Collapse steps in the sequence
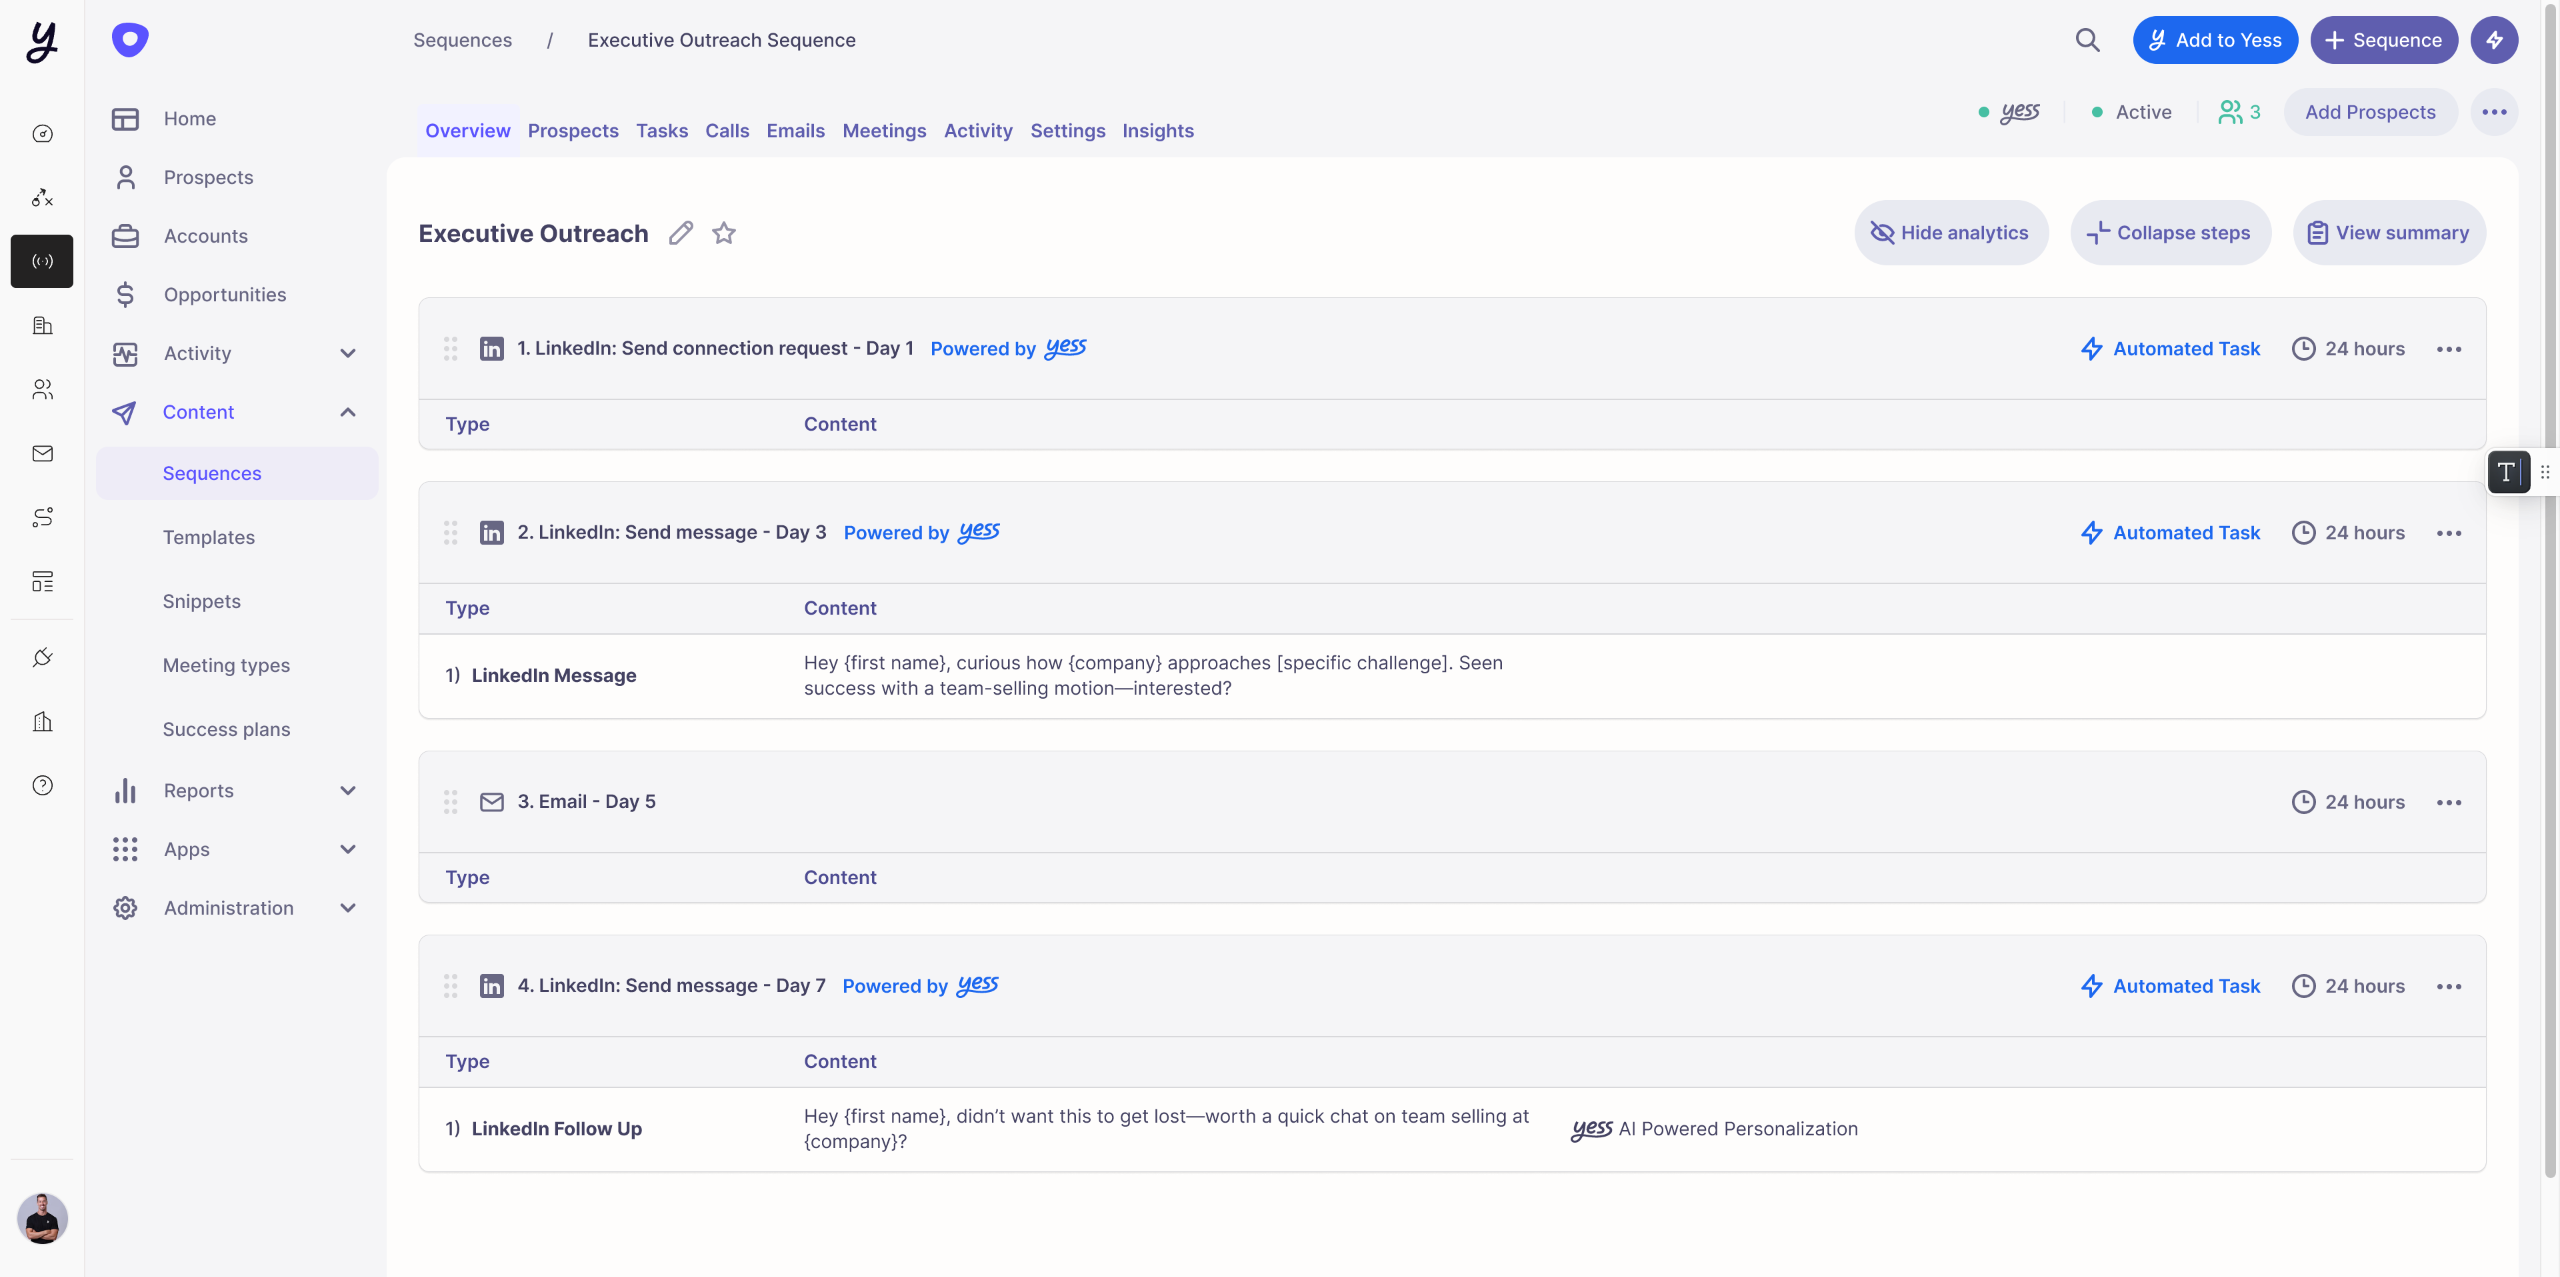The image size is (2560, 1277). (x=2169, y=233)
